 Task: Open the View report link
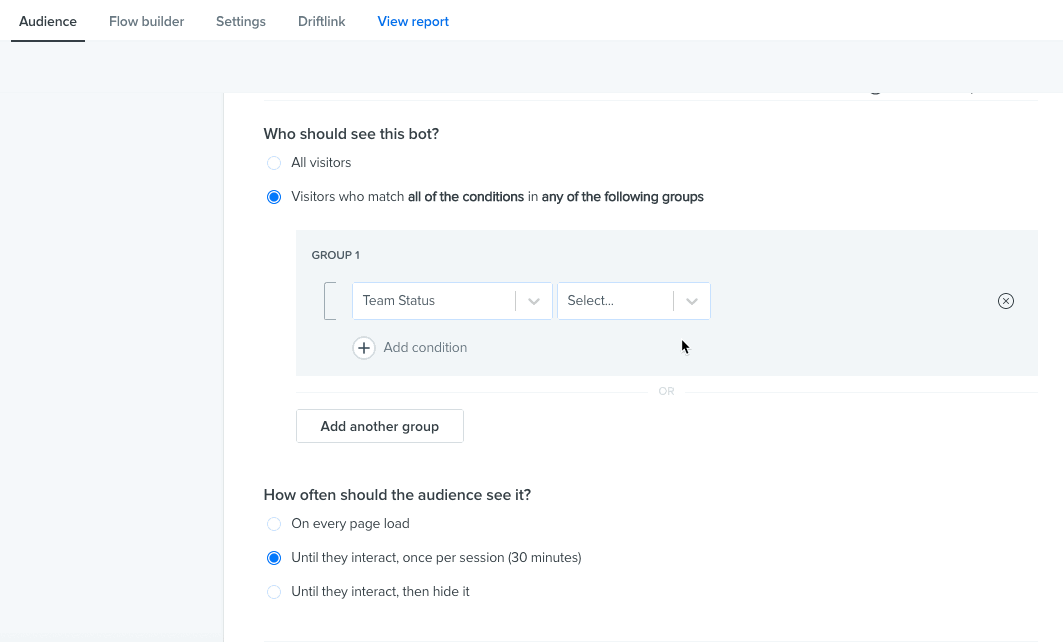413,22
